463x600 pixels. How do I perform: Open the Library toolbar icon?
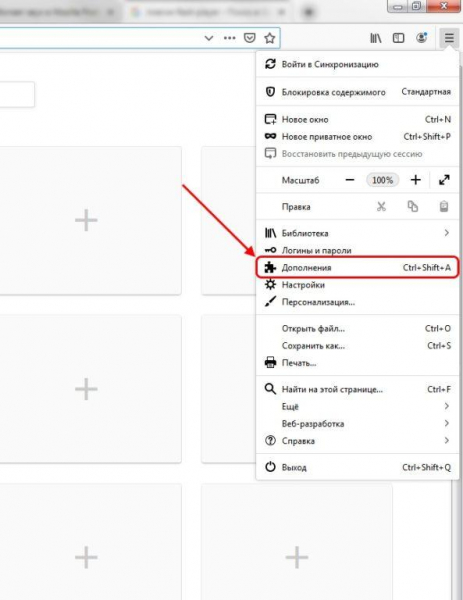[375, 38]
